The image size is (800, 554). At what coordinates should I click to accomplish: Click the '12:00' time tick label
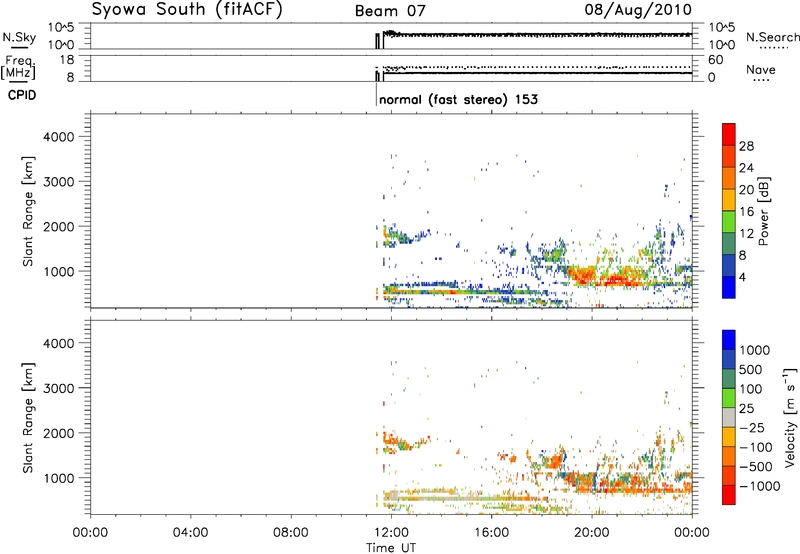point(391,533)
